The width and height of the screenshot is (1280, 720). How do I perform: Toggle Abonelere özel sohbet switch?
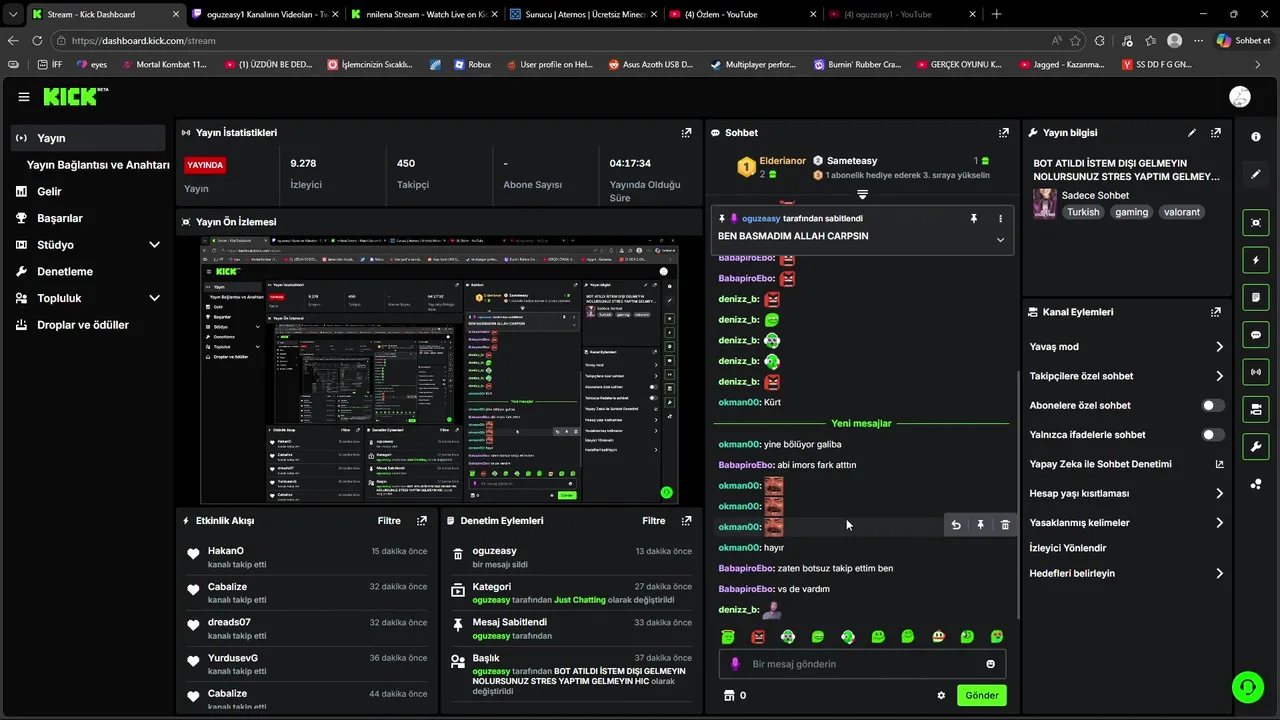click(1212, 405)
